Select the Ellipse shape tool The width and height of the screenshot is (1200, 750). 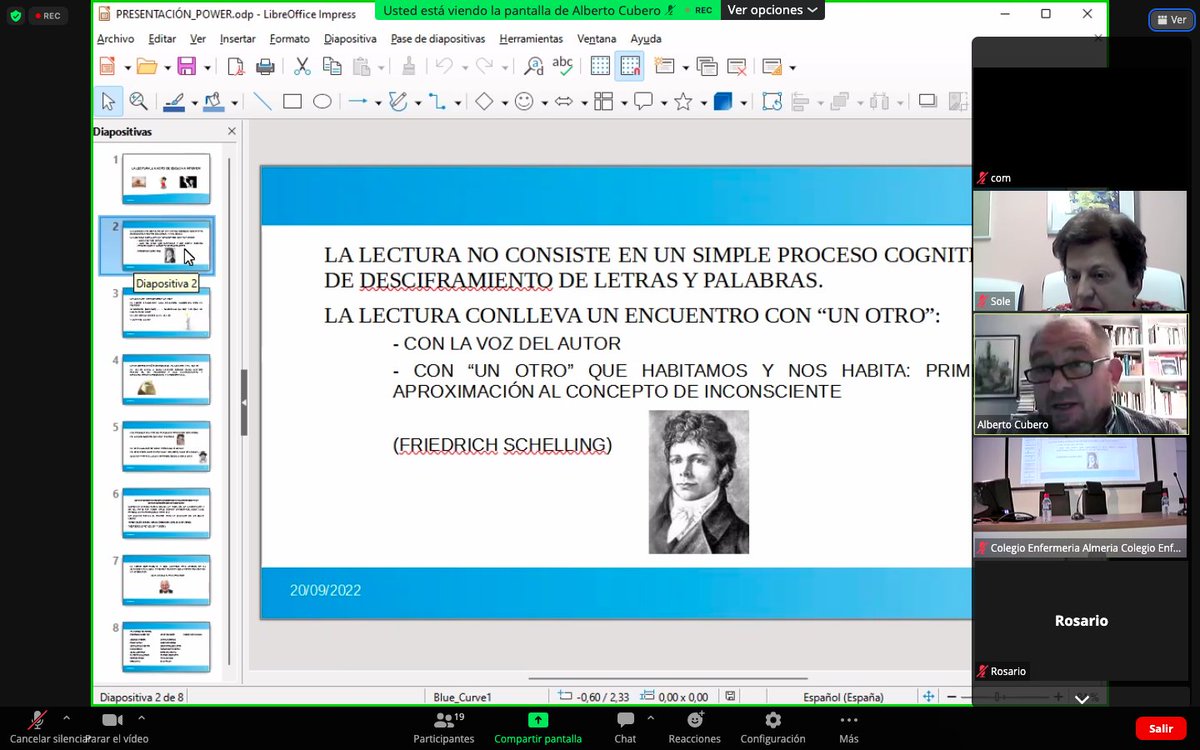tap(322, 101)
